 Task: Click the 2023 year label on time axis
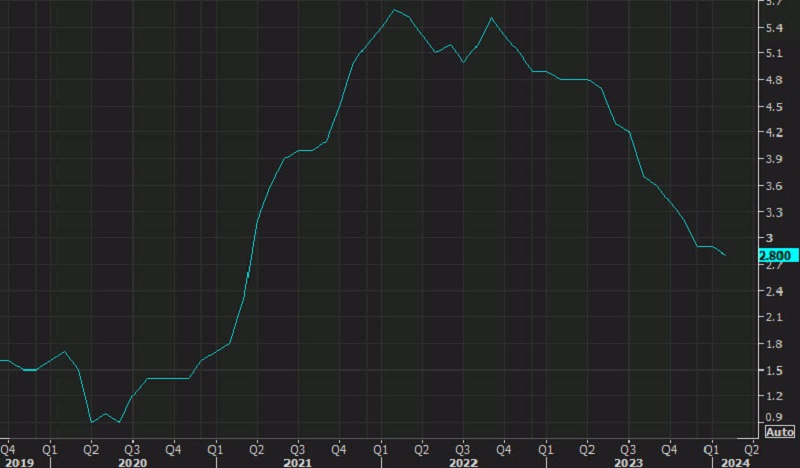tap(627, 461)
